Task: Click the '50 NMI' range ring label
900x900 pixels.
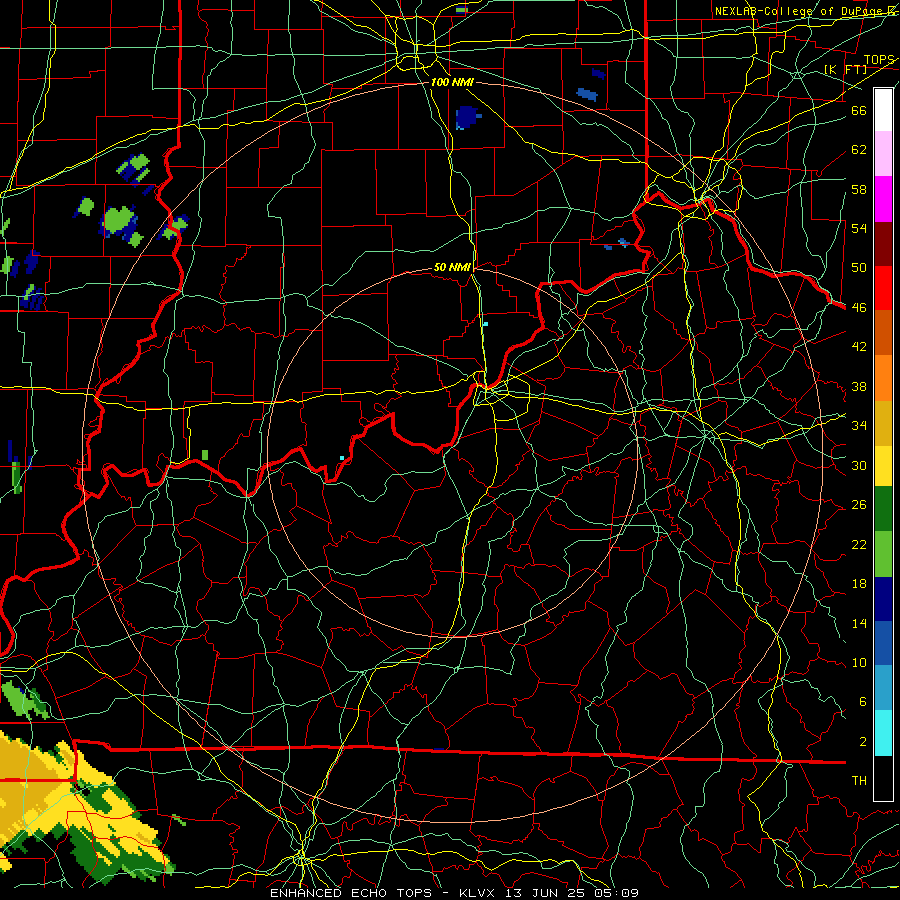Action: coord(452,267)
